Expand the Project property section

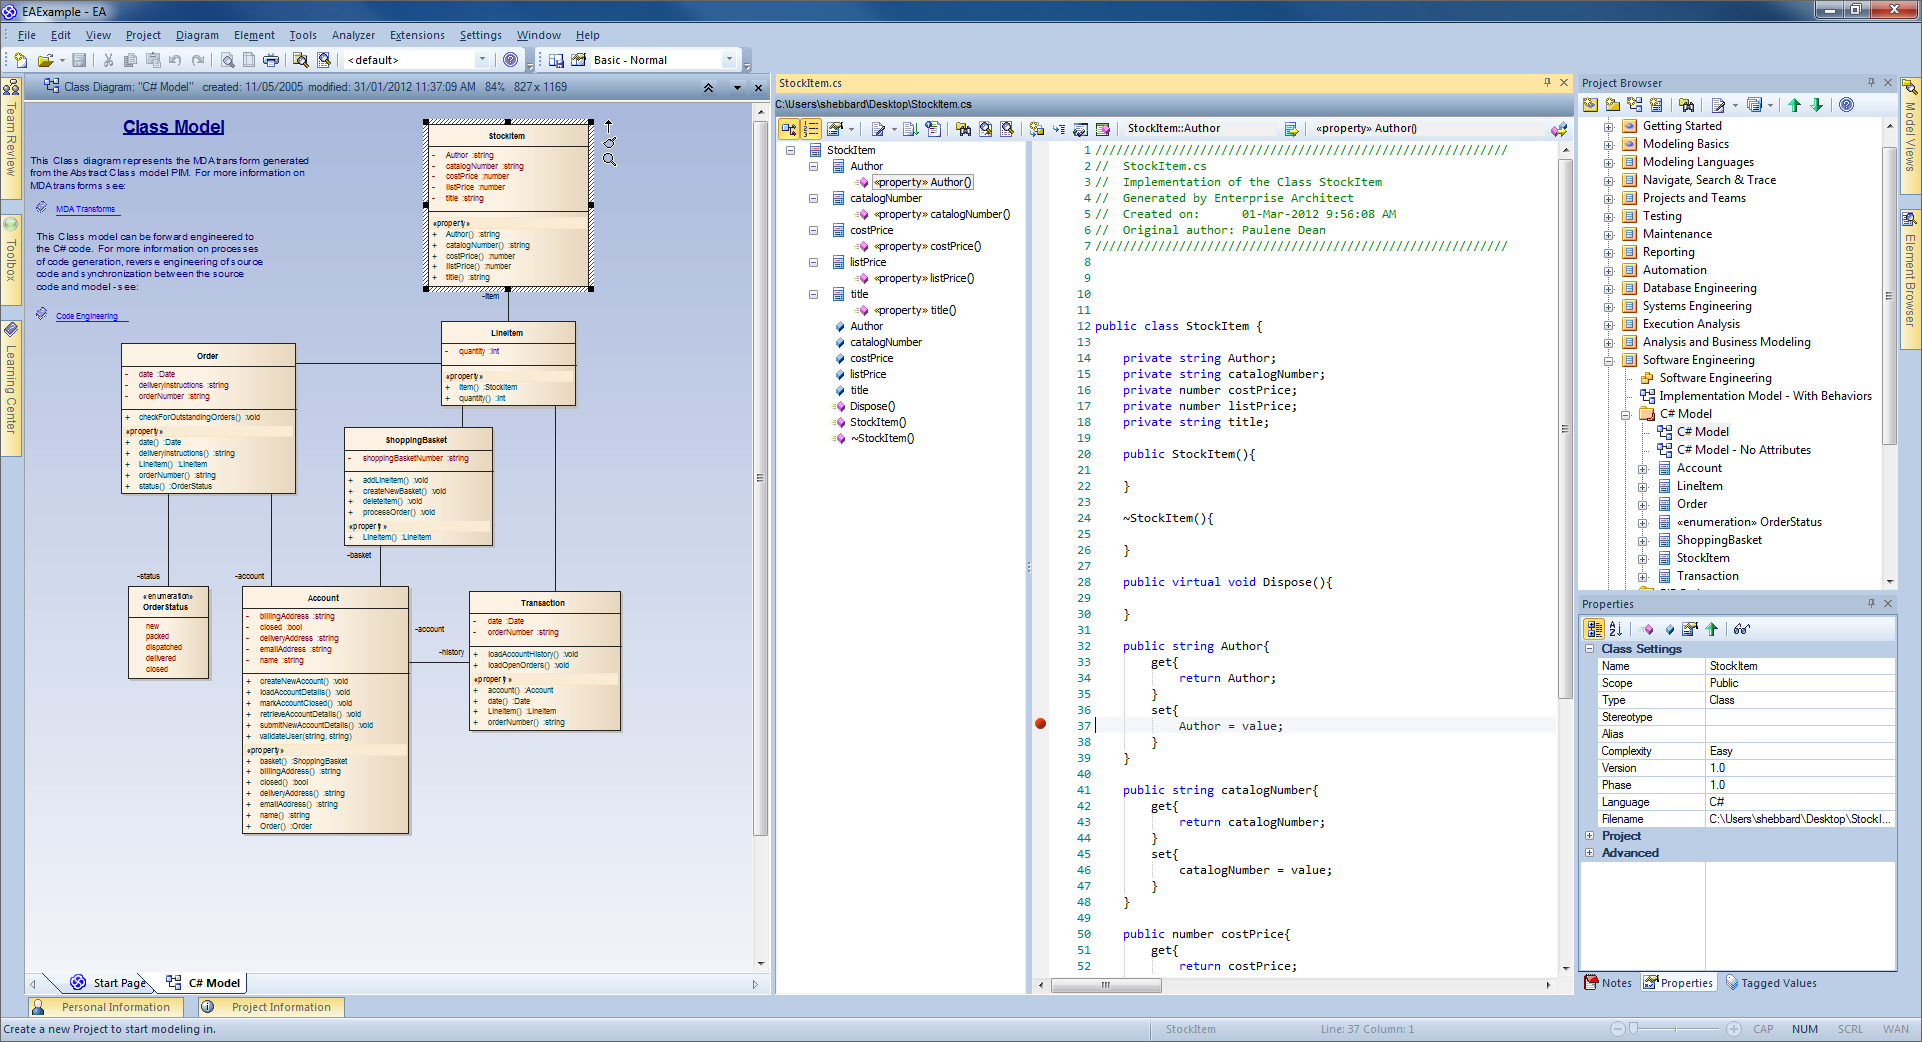point(1590,836)
